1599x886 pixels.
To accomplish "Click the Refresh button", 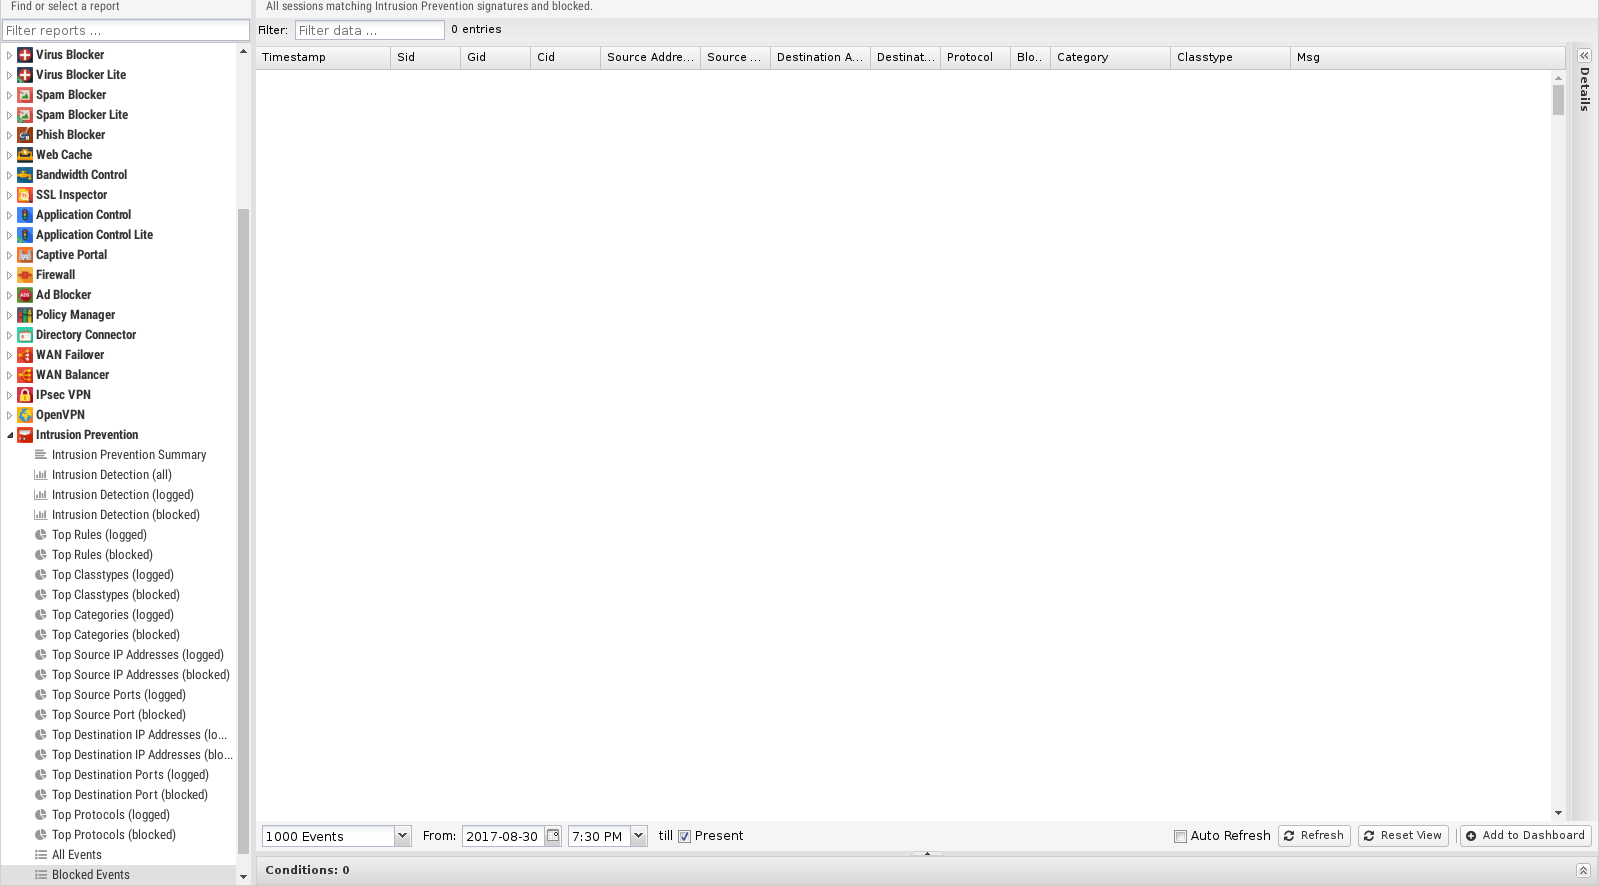I will [1314, 836].
